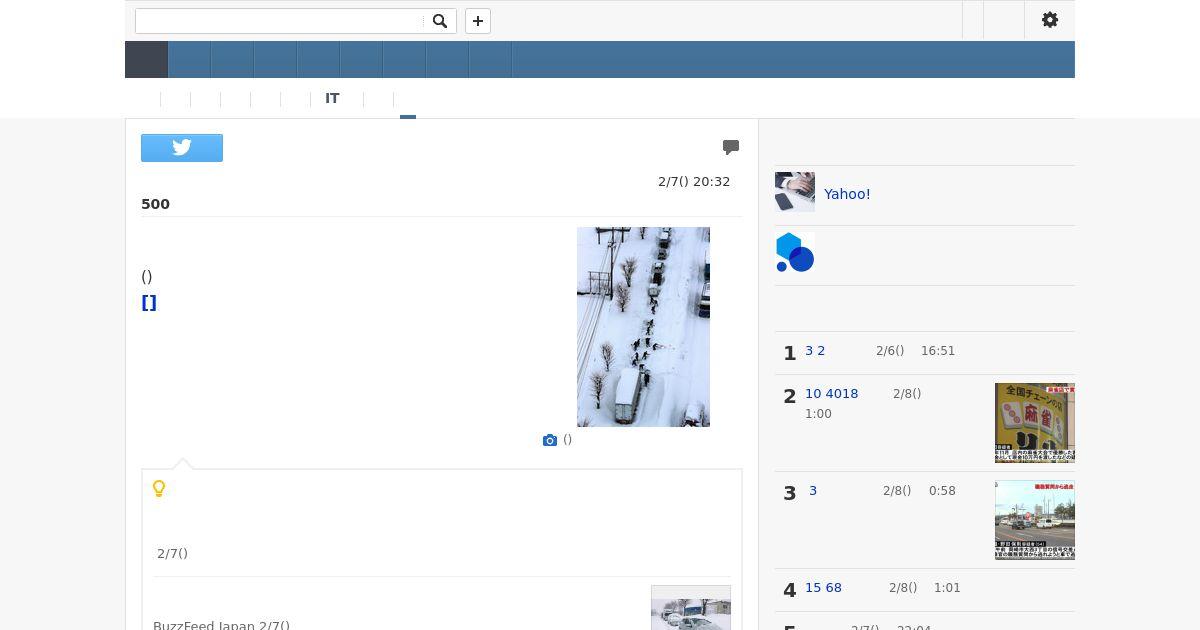
Task: Open the laptop thumbnail beside Yahoo!
Action: coord(795,192)
